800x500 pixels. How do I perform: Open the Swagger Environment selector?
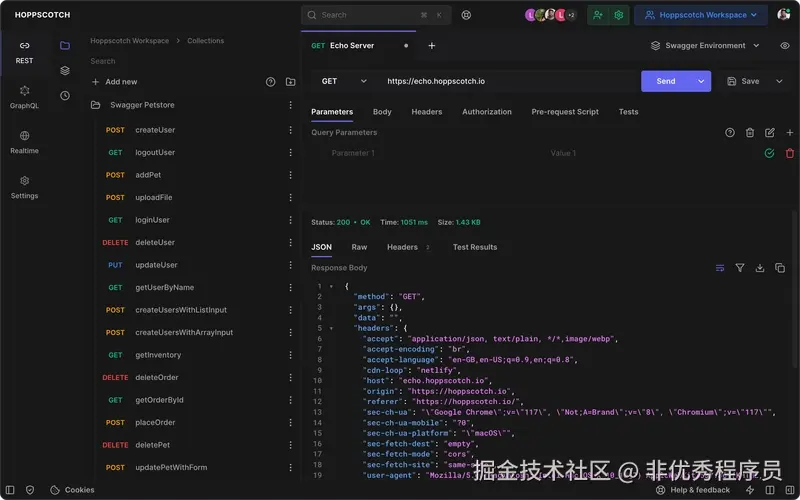click(x=705, y=45)
